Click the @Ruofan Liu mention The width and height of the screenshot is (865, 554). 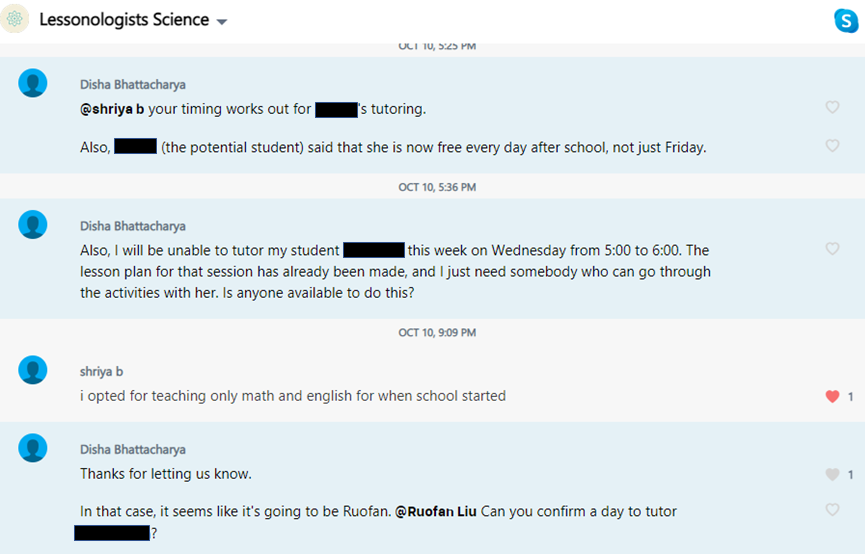tap(436, 511)
